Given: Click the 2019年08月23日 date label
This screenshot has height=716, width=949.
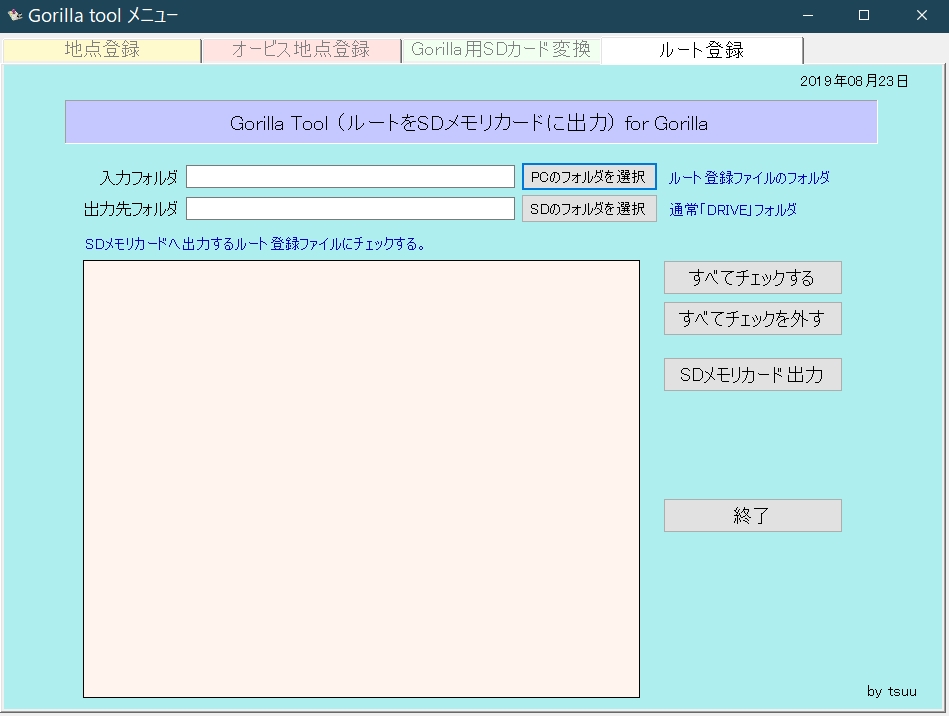Looking at the screenshot, I should pyautogui.click(x=854, y=82).
